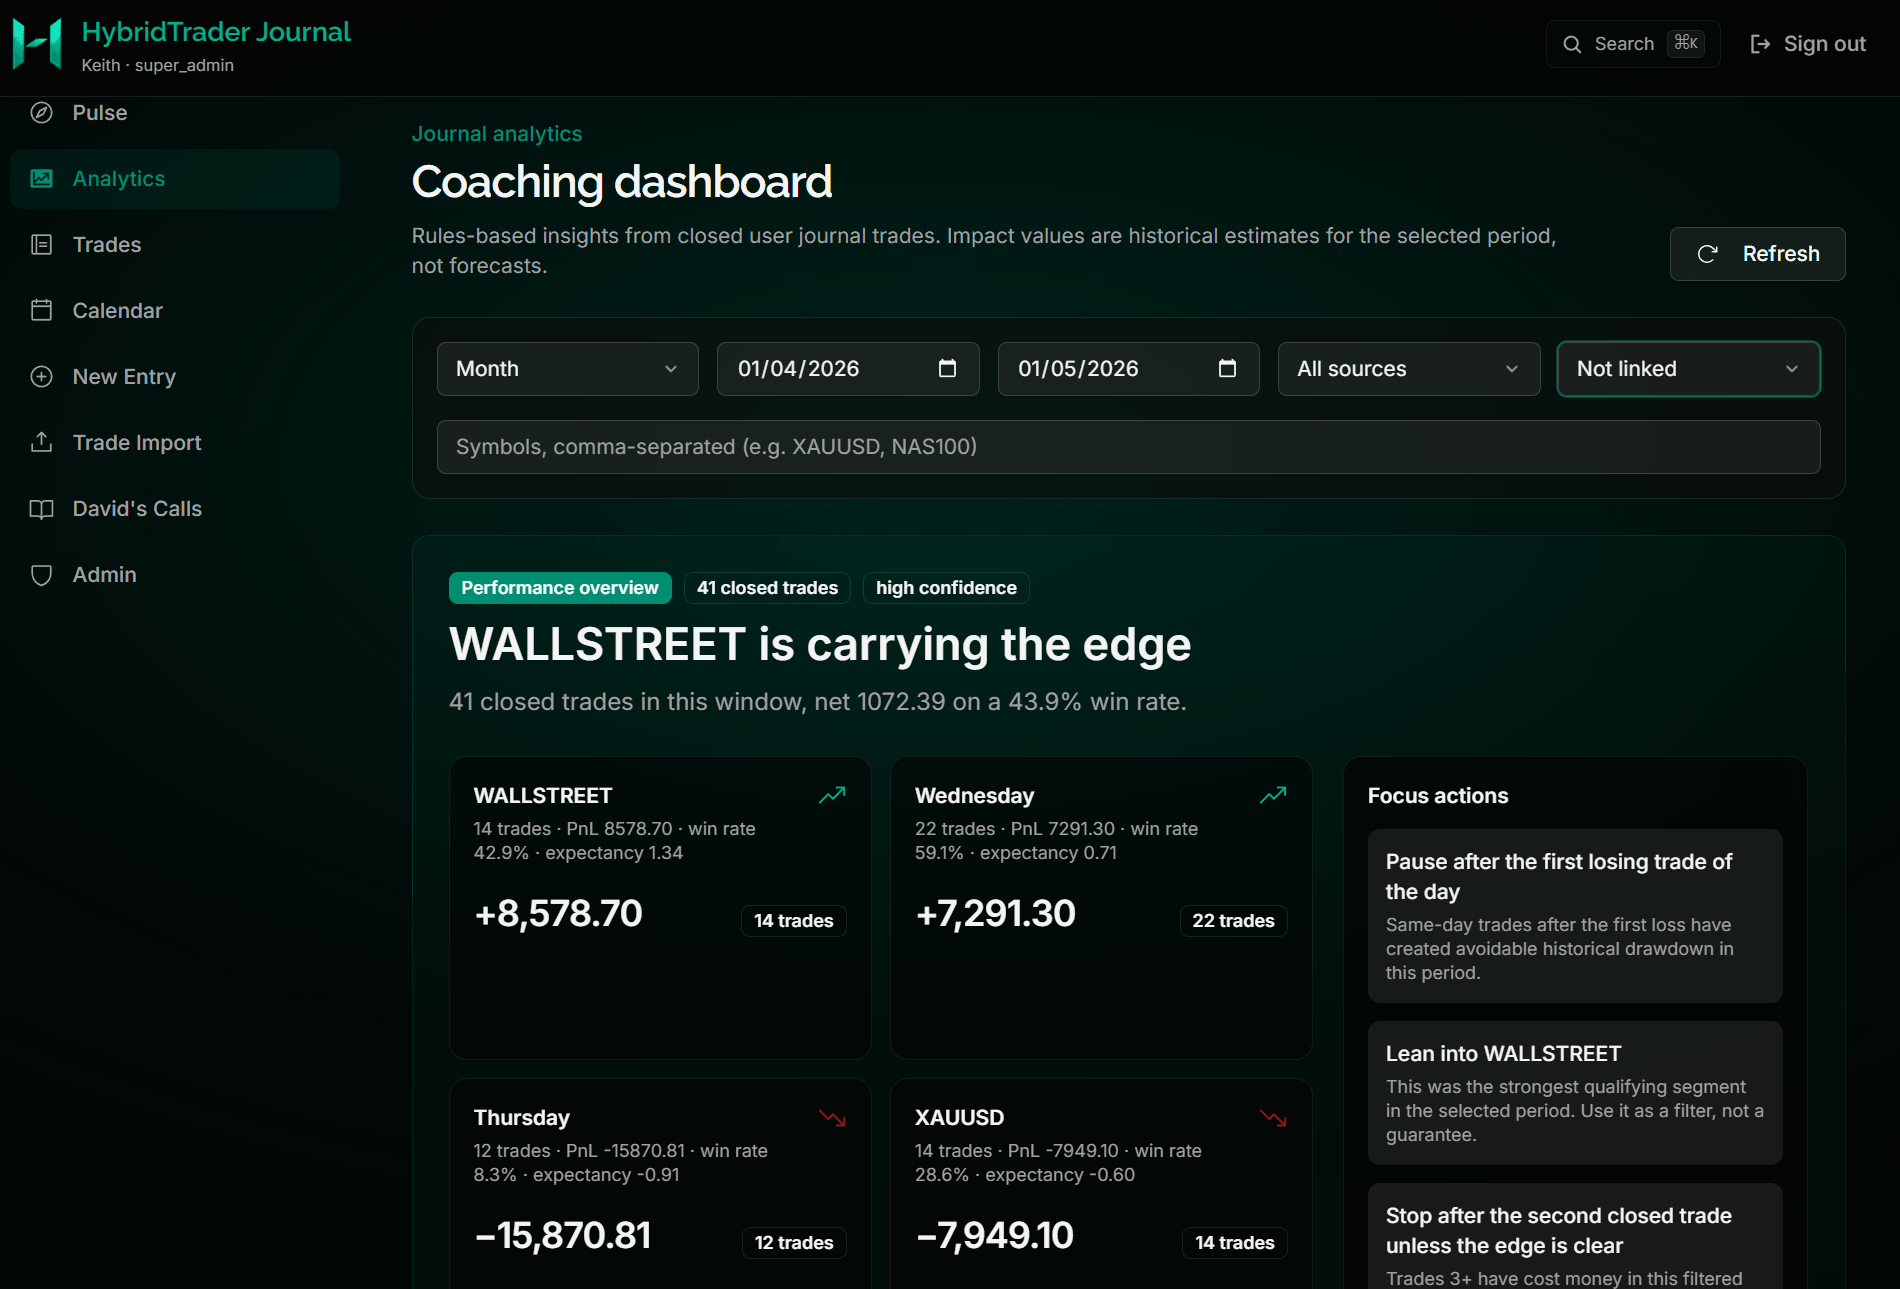
Task: Click the 'Focus actions' heading
Action: tap(1437, 796)
